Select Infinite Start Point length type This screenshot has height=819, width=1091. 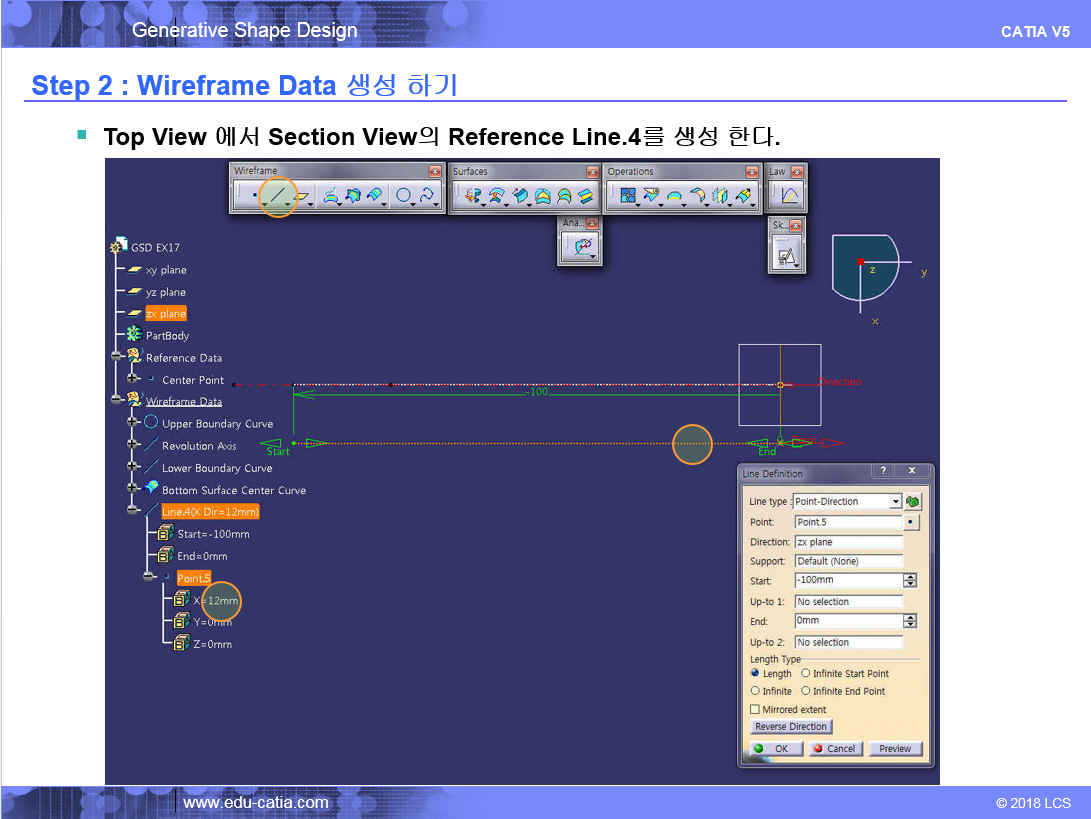pyautogui.click(x=806, y=674)
